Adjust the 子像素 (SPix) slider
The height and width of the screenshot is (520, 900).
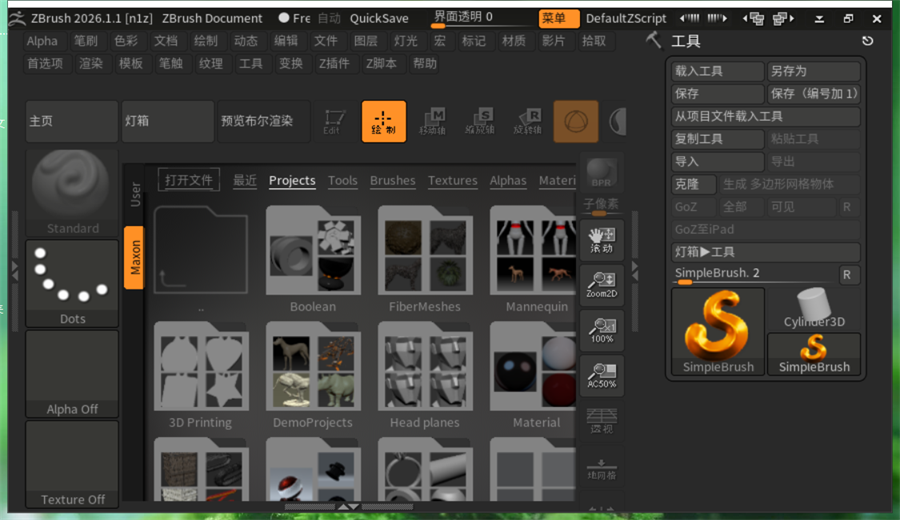[x=601, y=206]
